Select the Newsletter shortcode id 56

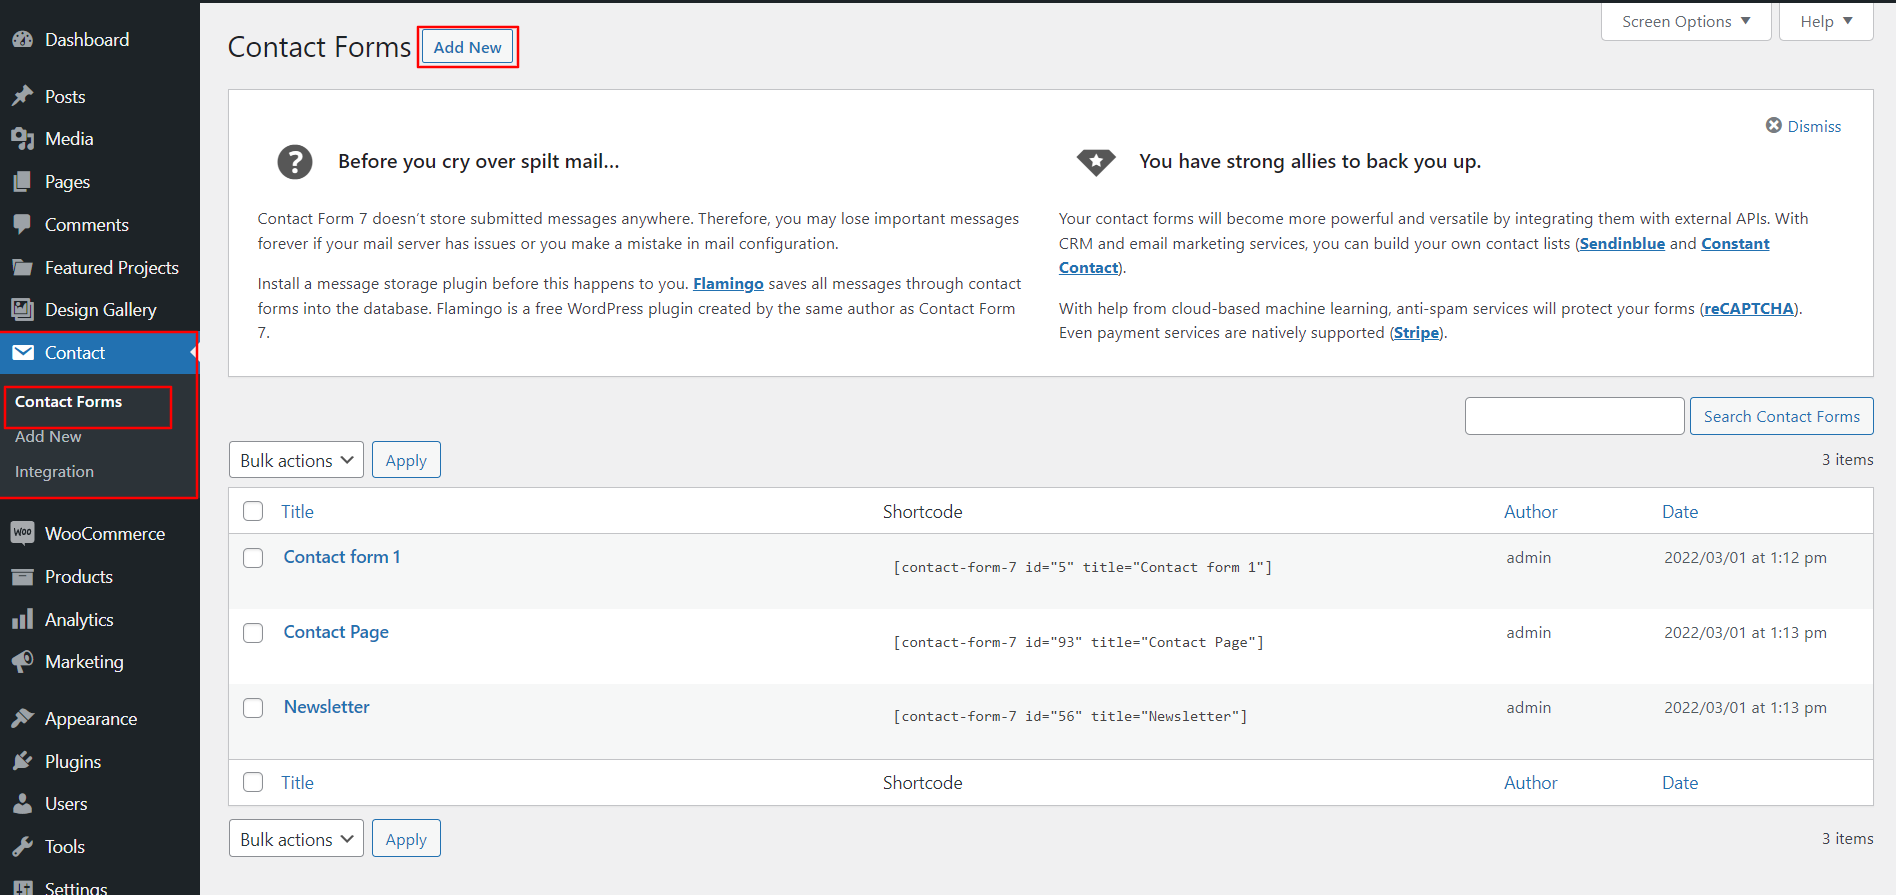coord(1070,716)
